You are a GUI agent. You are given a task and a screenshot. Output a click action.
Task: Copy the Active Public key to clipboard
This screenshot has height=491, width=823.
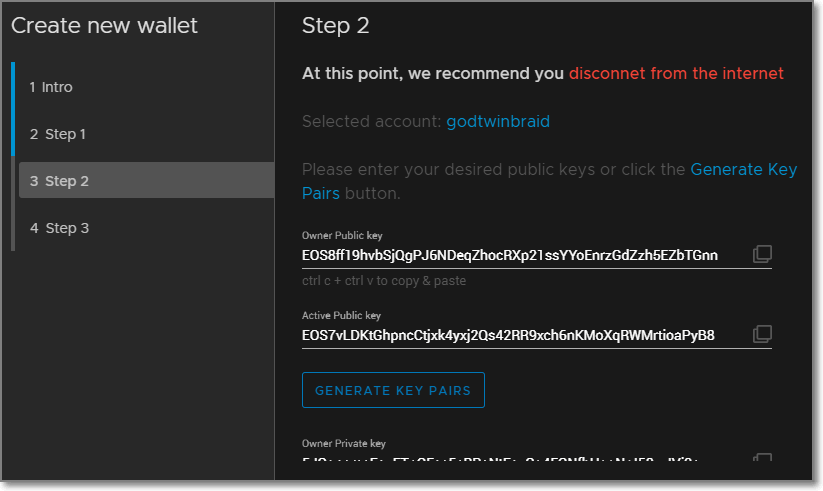(762, 333)
